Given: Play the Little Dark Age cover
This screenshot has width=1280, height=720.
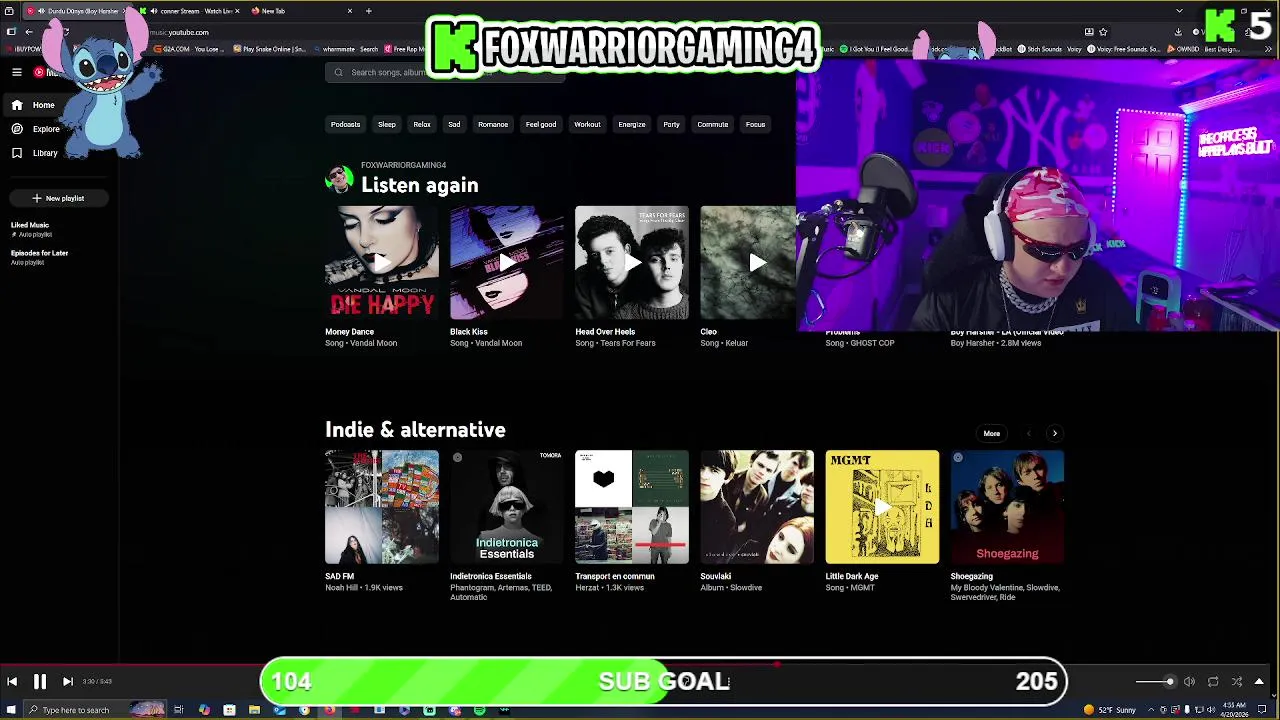Looking at the screenshot, I should [x=882, y=507].
